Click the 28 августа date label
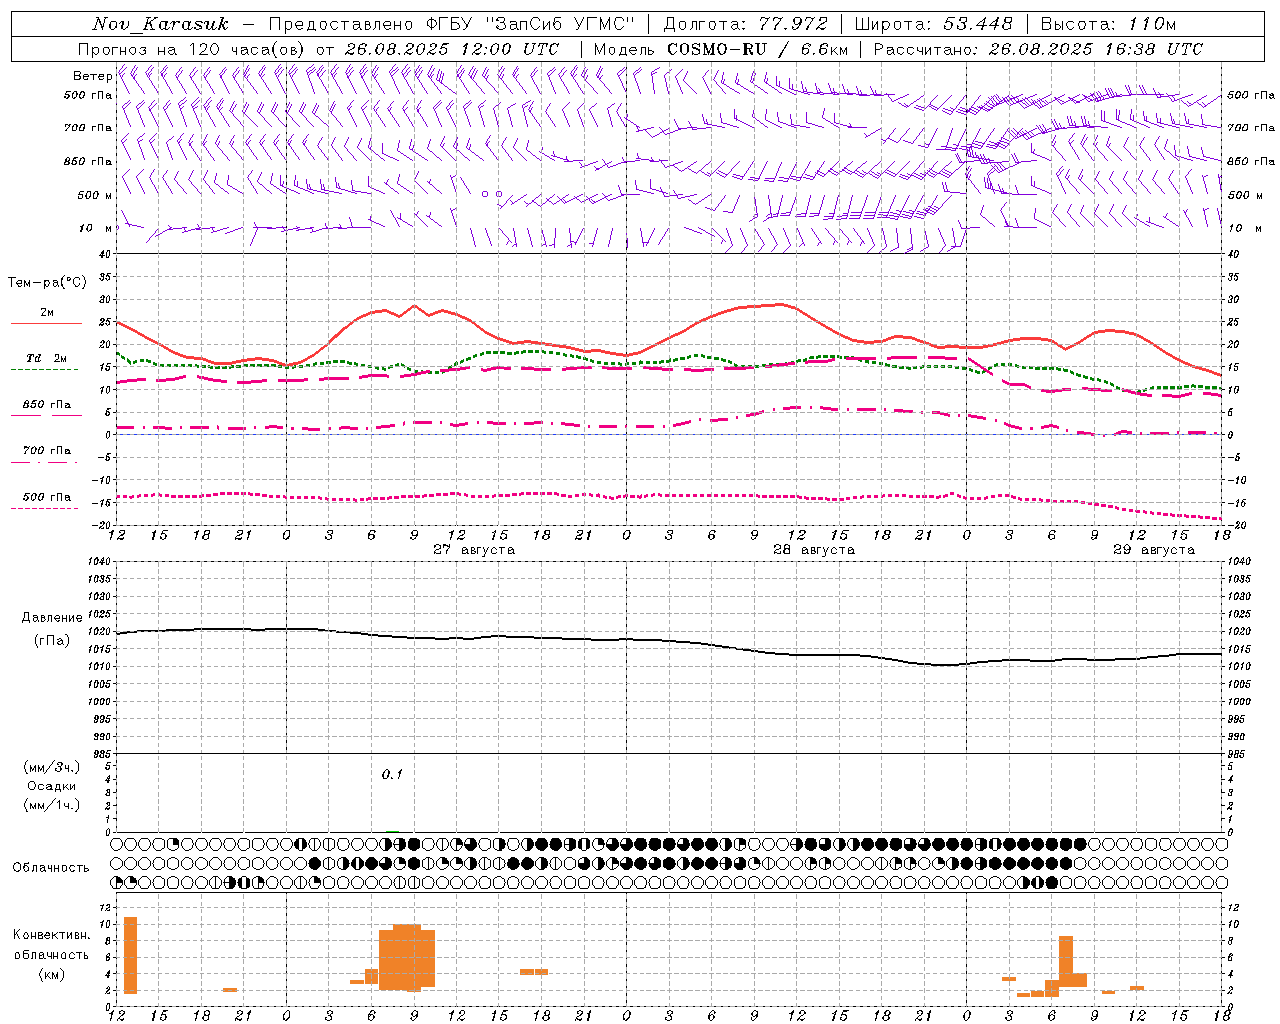Image resolution: width=1280 pixels, height=1024 pixels. coord(814,550)
